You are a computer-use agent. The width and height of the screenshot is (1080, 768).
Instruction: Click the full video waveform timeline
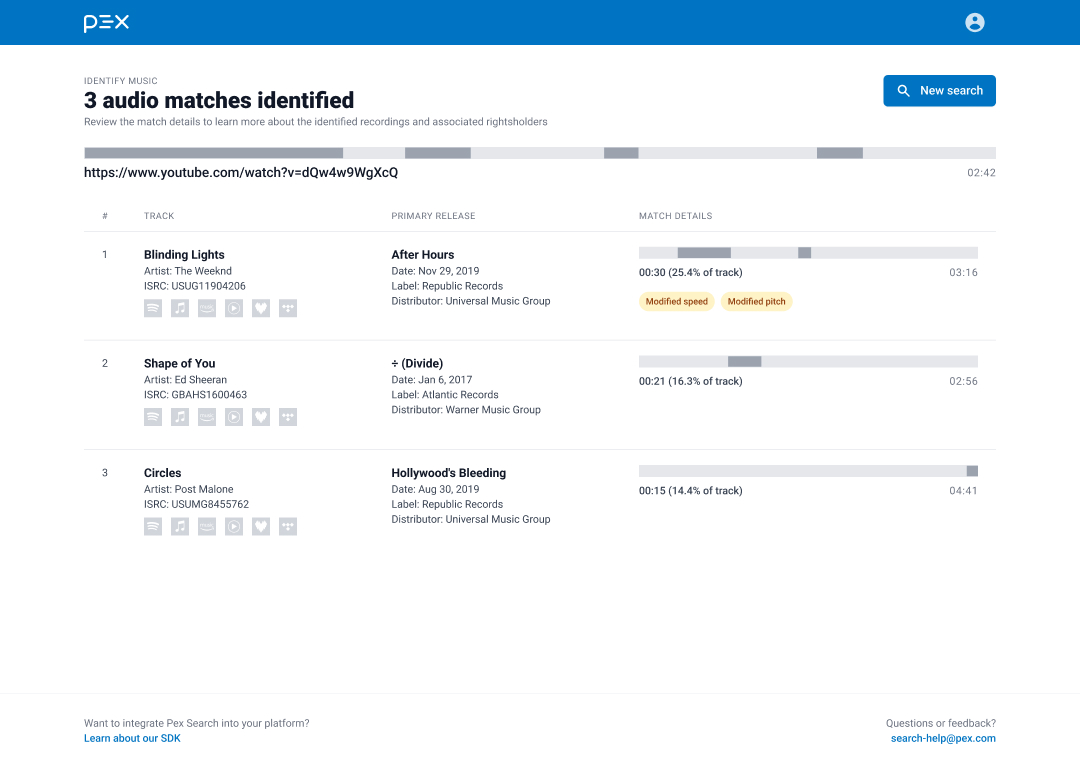point(540,153)
